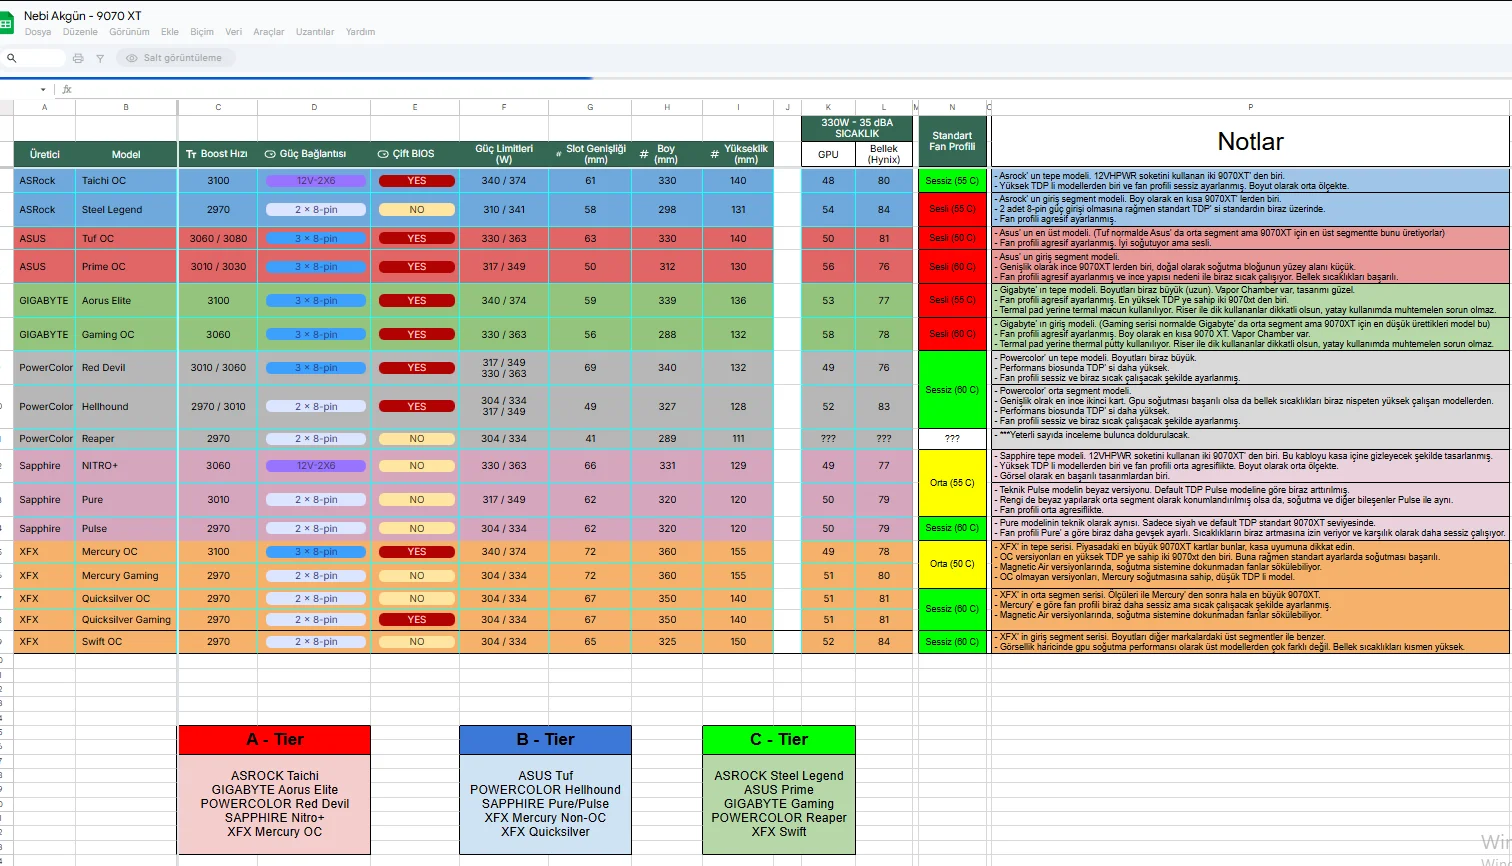Open the 3 × 8-pin chip for Red Devil
The width and height of the screenshot is (1512, 866).
click(316, 368)
